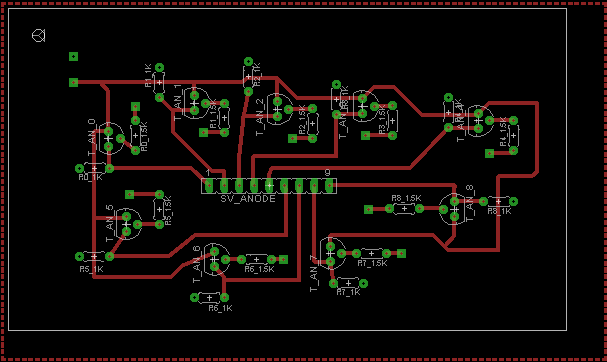Pick the T_AN_0 transistor center cross

108,139
